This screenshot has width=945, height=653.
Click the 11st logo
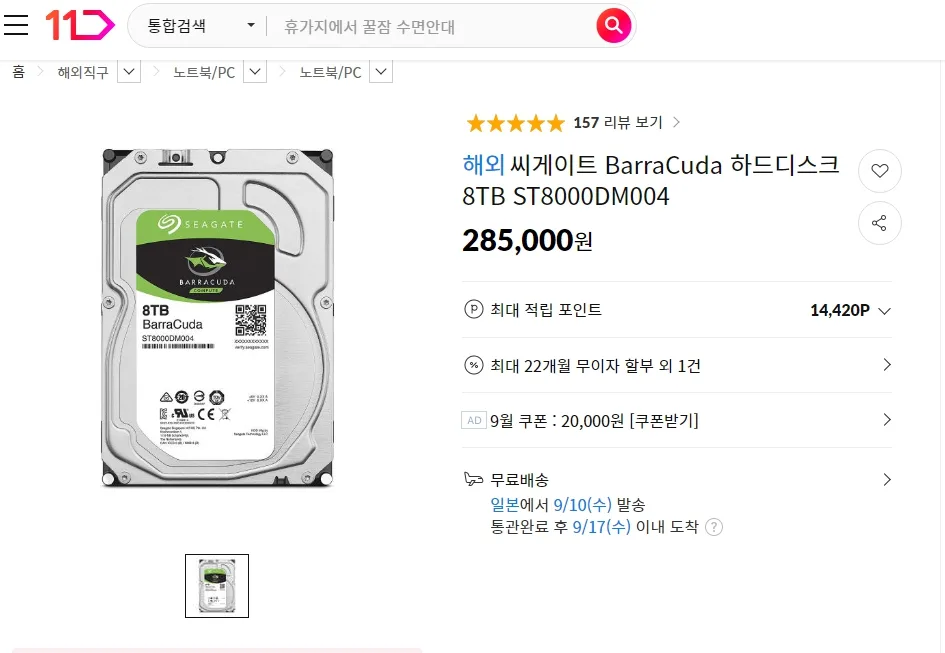(x=80, y=25)
